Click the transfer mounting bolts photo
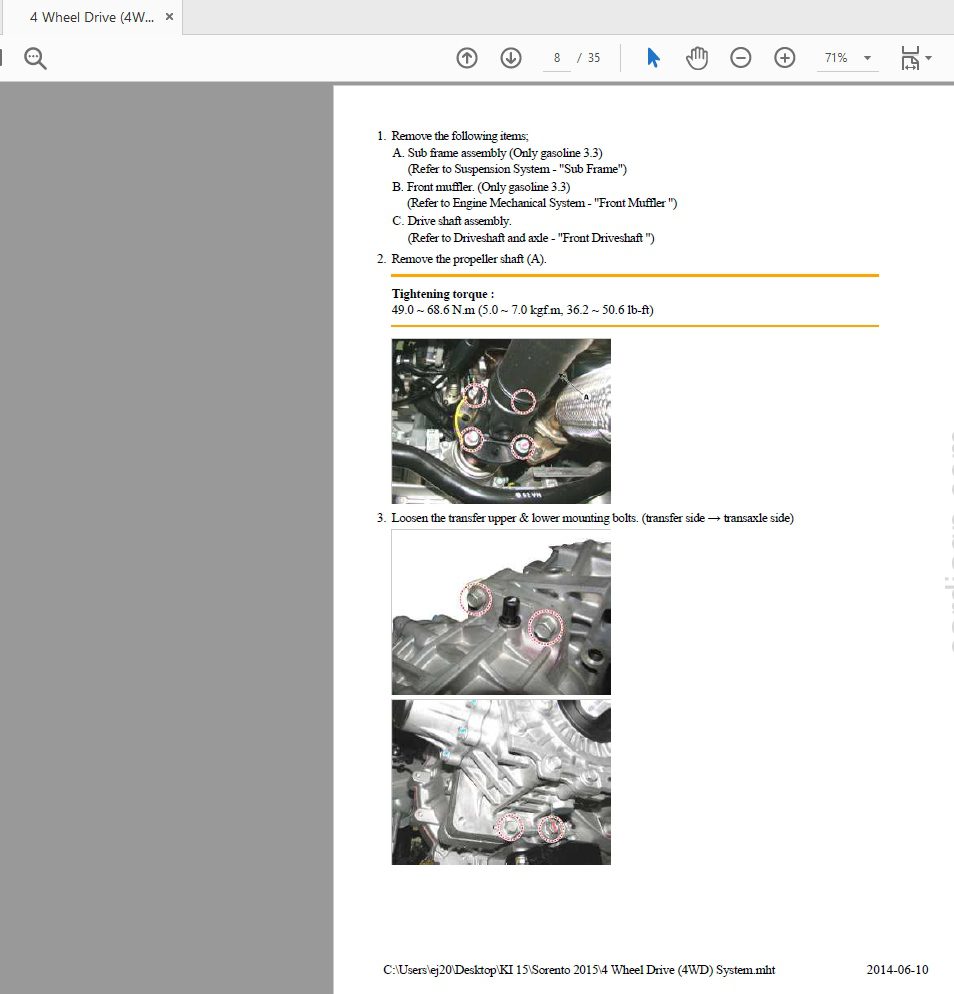 (500, 613)
